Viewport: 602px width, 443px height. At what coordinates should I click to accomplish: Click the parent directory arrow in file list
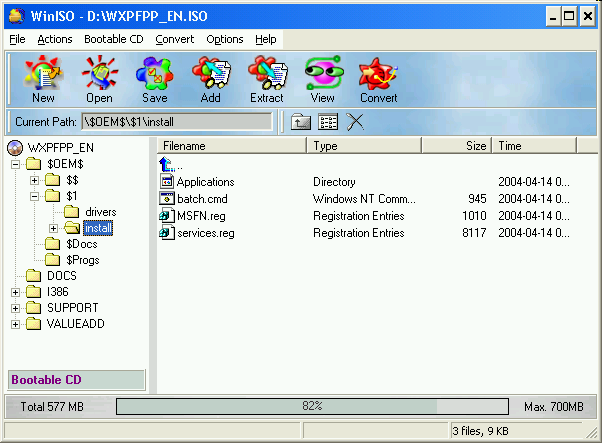click(167, 165)
